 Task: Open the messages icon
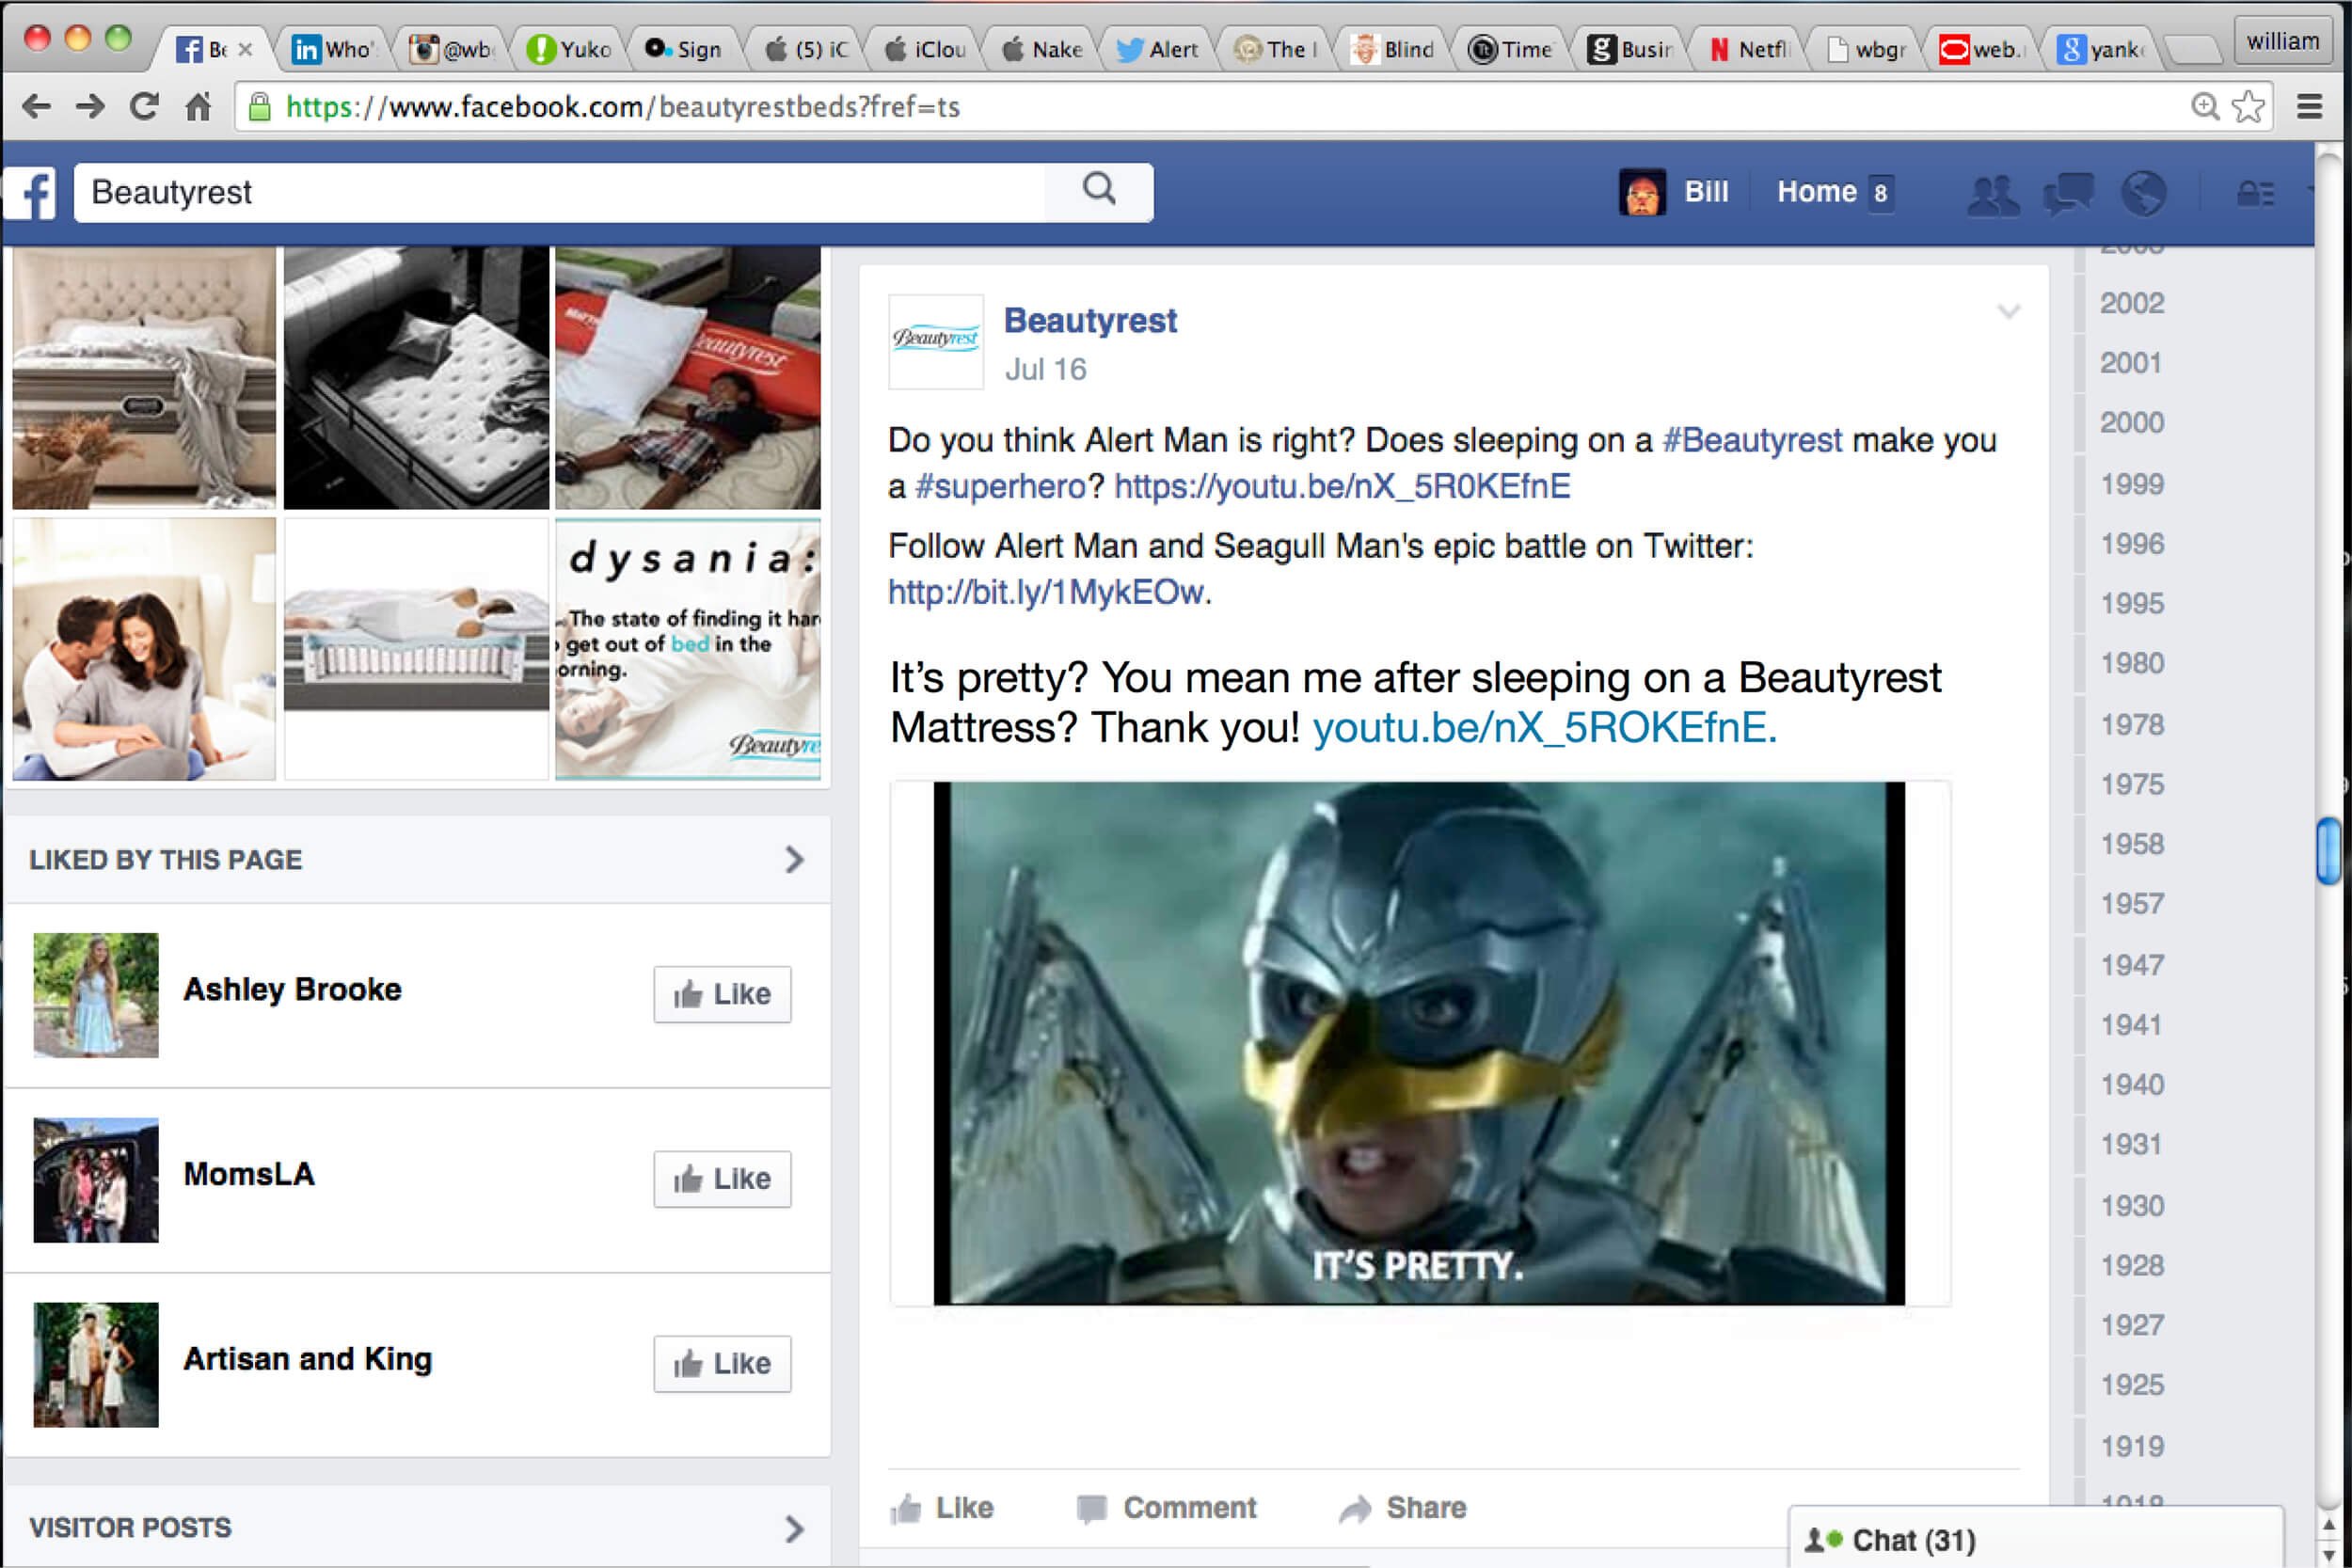tap(2069, 193)
